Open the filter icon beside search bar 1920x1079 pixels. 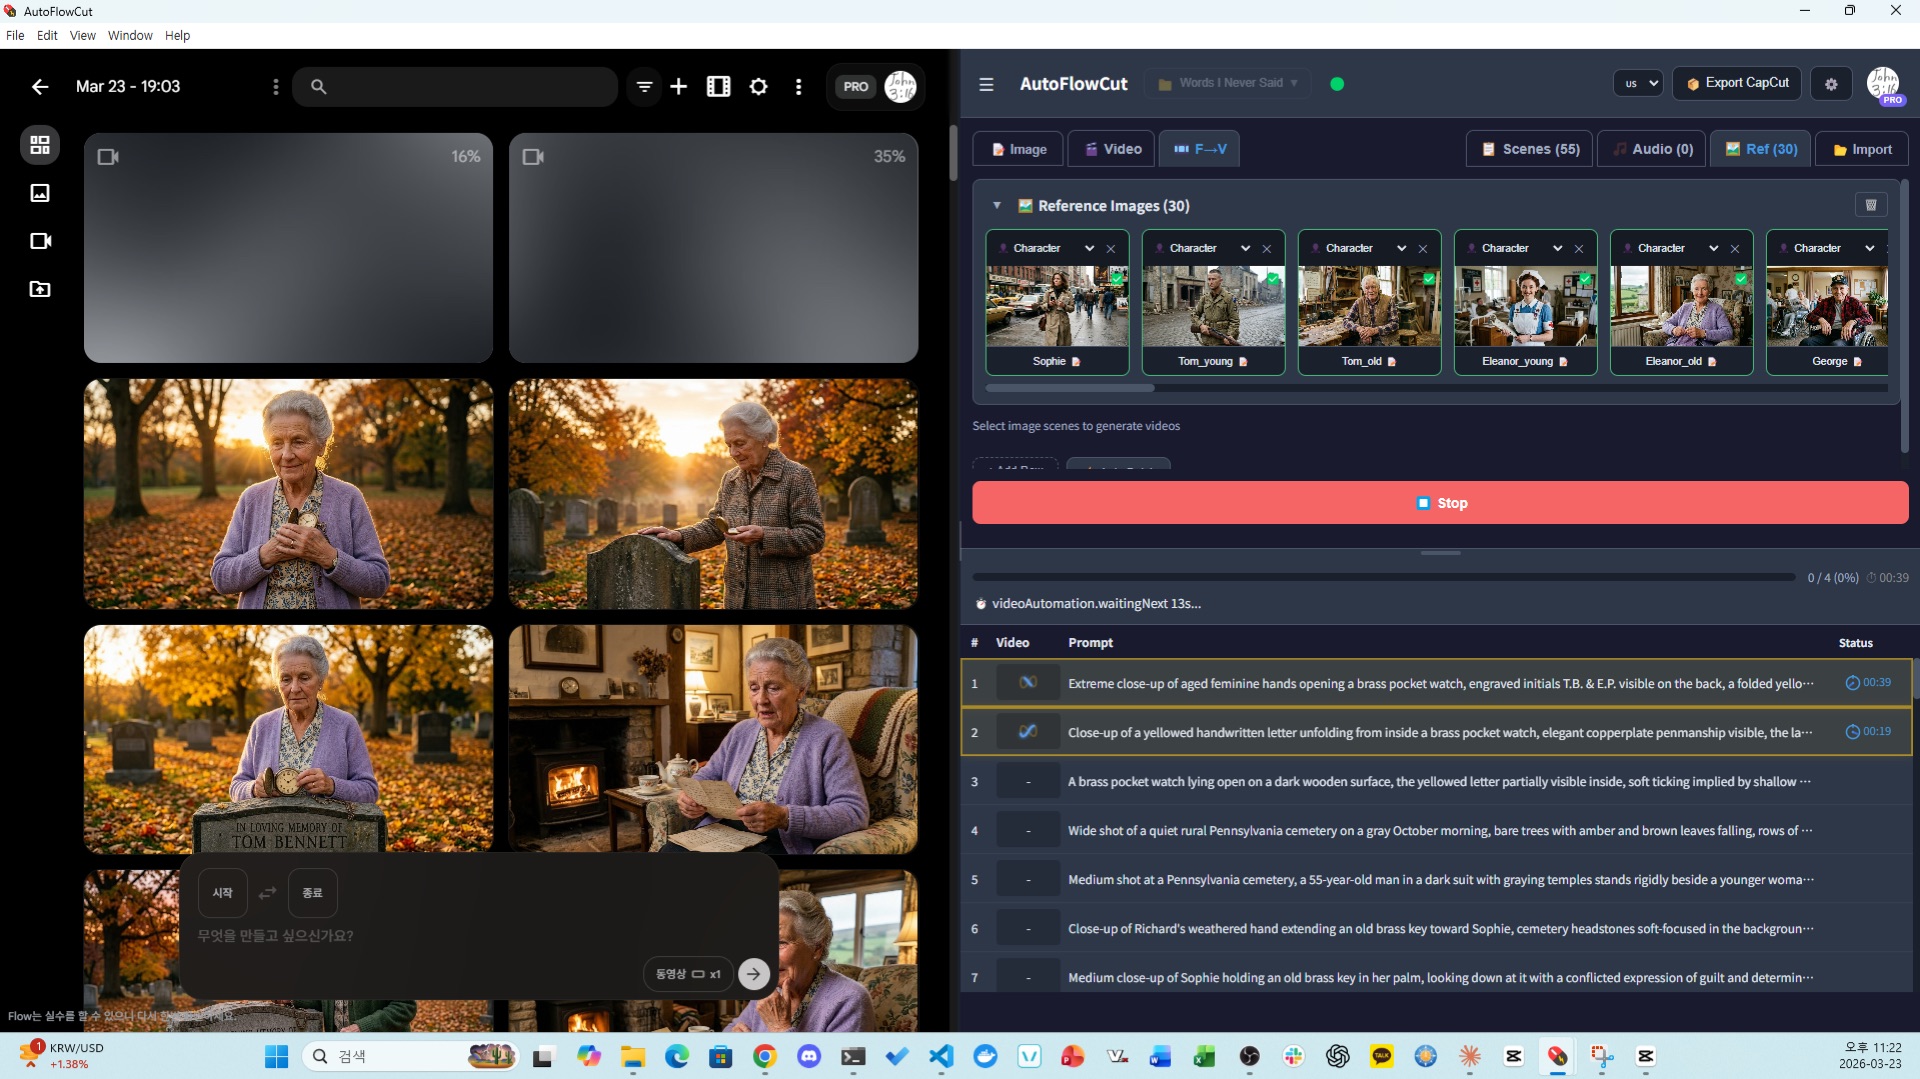pyautogui.click(x=644, y=87)
